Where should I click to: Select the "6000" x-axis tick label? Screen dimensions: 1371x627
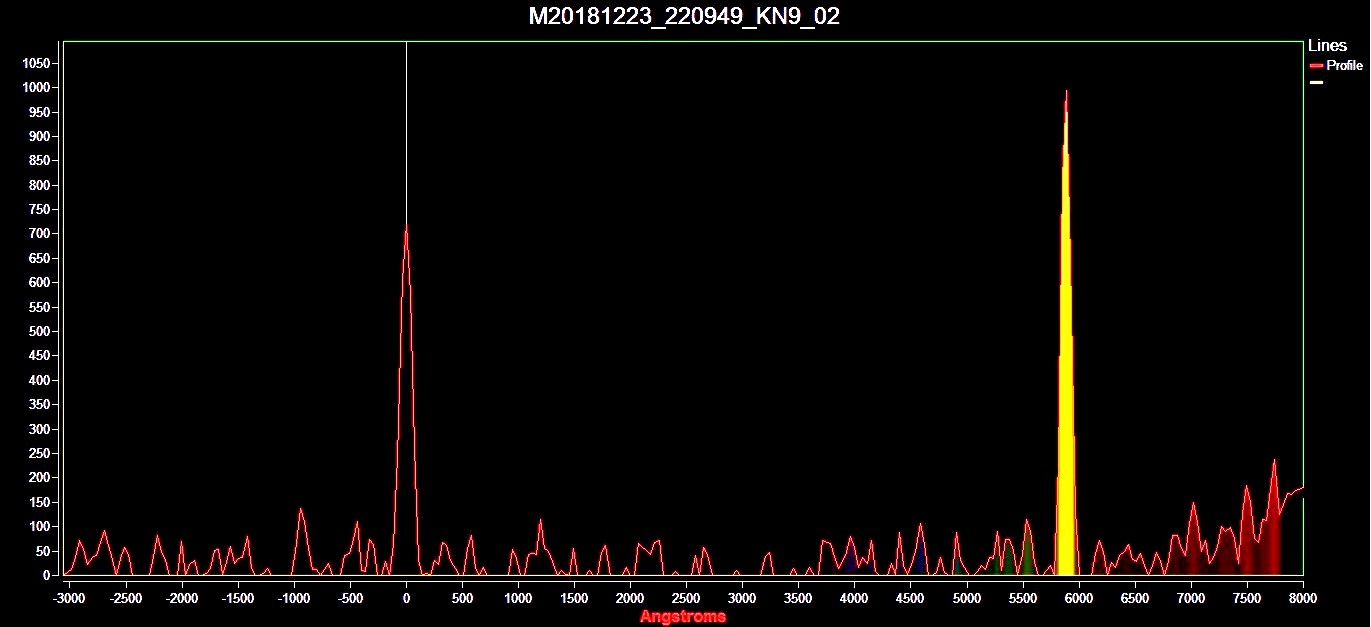(1078, 599)
